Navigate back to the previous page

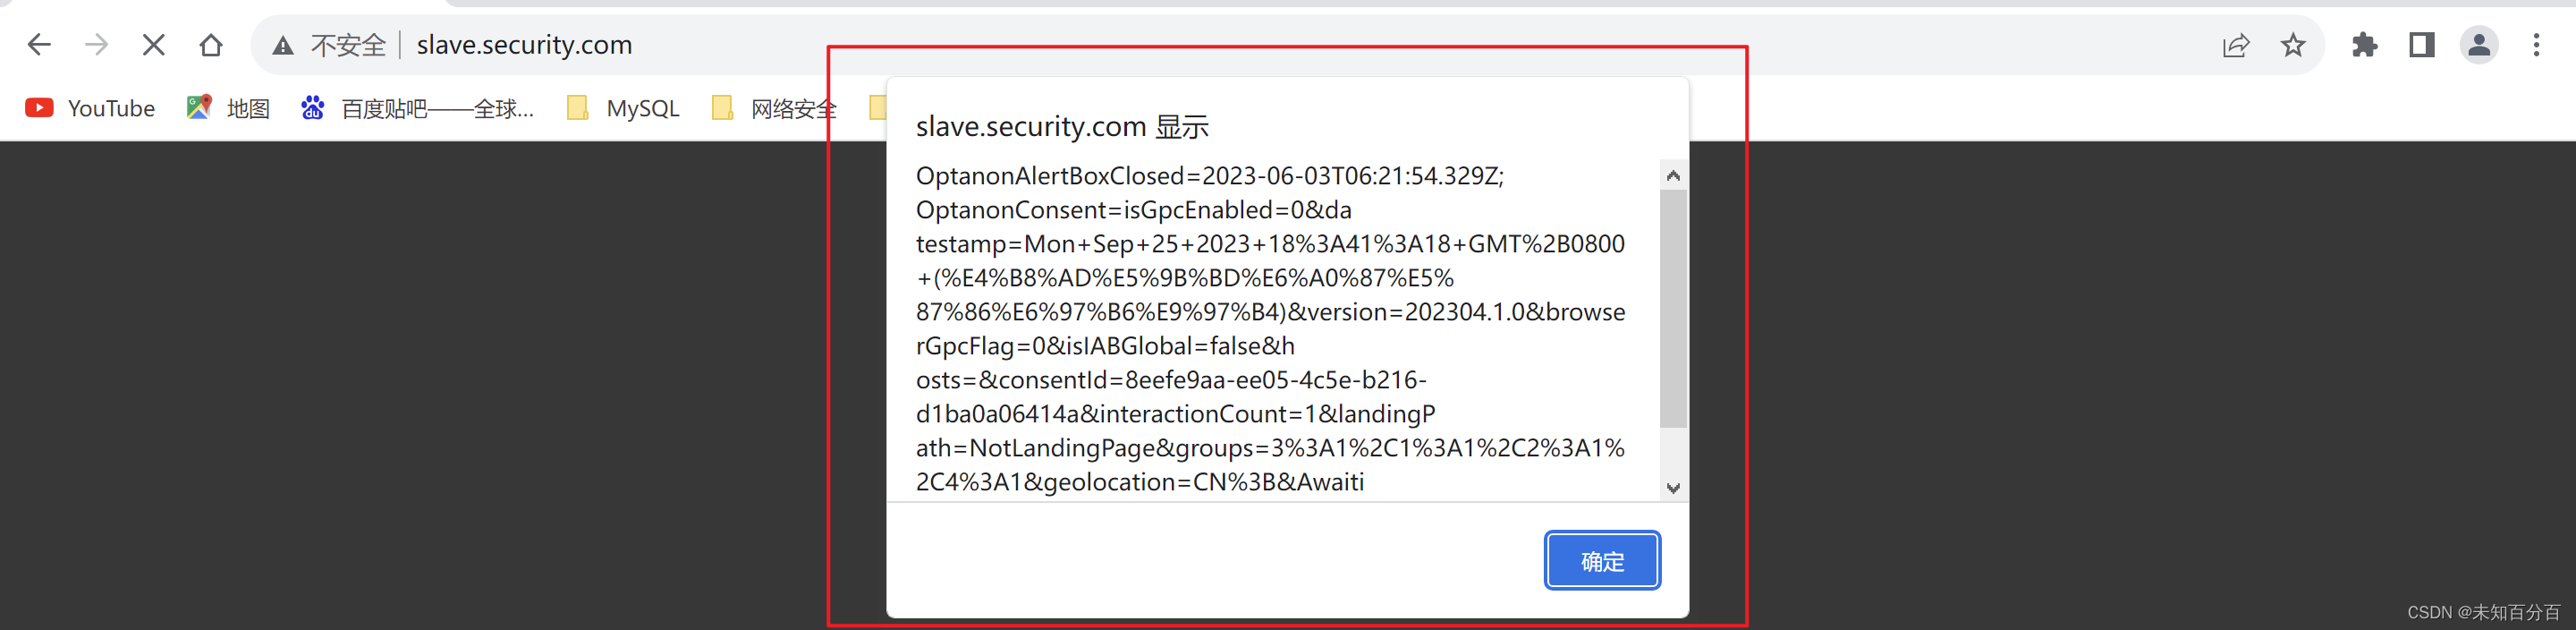[x=38, y=44]
